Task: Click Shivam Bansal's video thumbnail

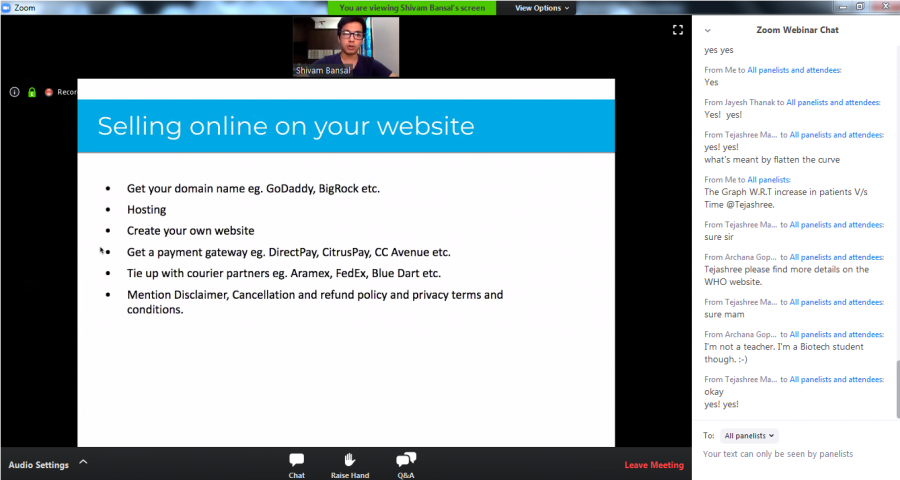Action: point(345,47)
